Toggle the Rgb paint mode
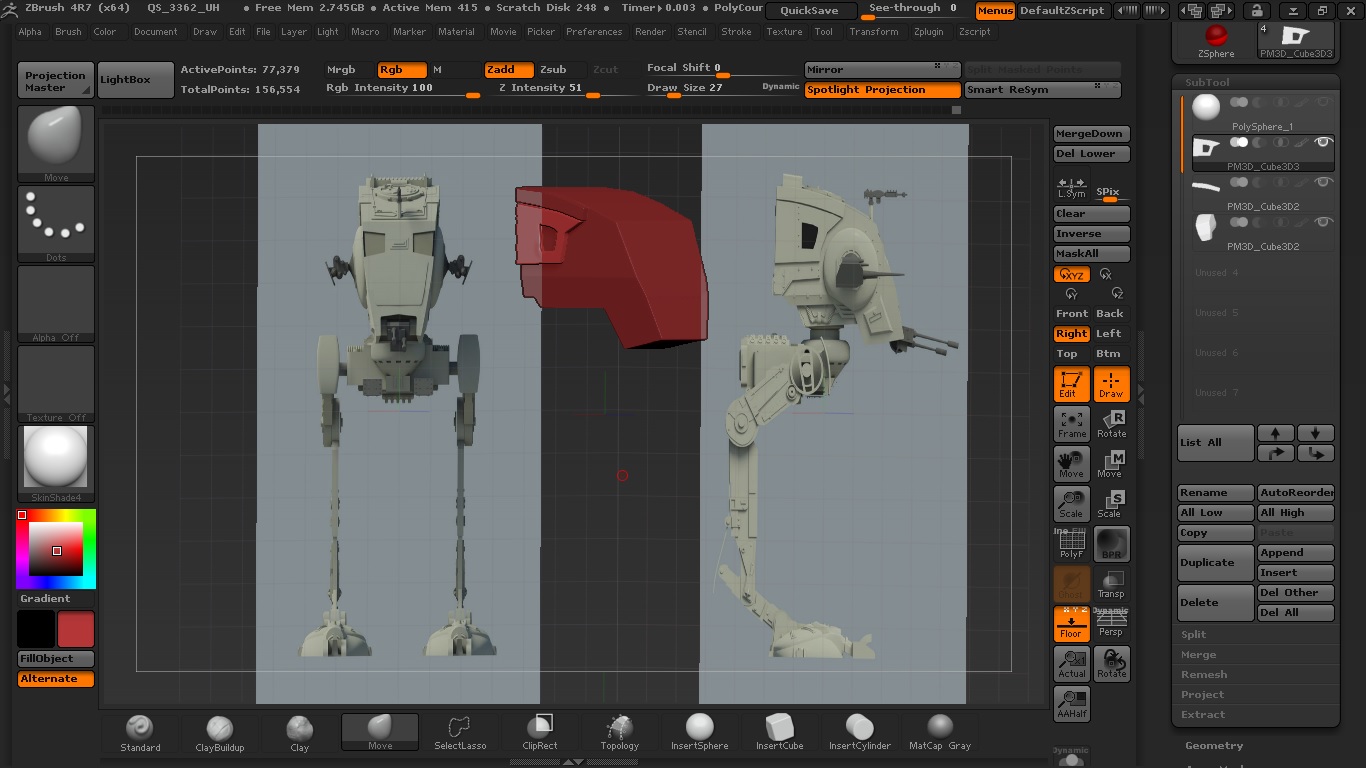1366x768 pixels. pos(402,70)
